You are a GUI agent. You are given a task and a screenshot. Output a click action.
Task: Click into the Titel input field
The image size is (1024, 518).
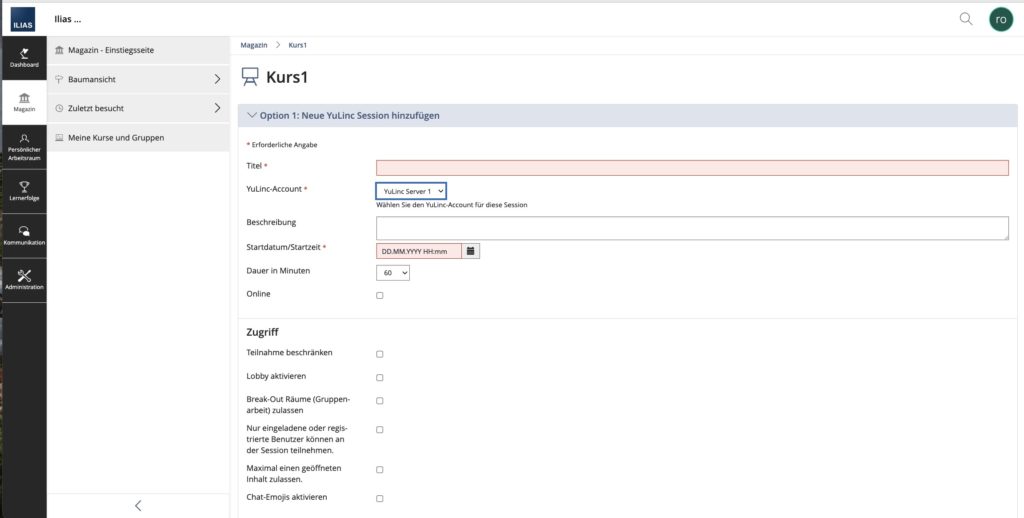[692, 168]
